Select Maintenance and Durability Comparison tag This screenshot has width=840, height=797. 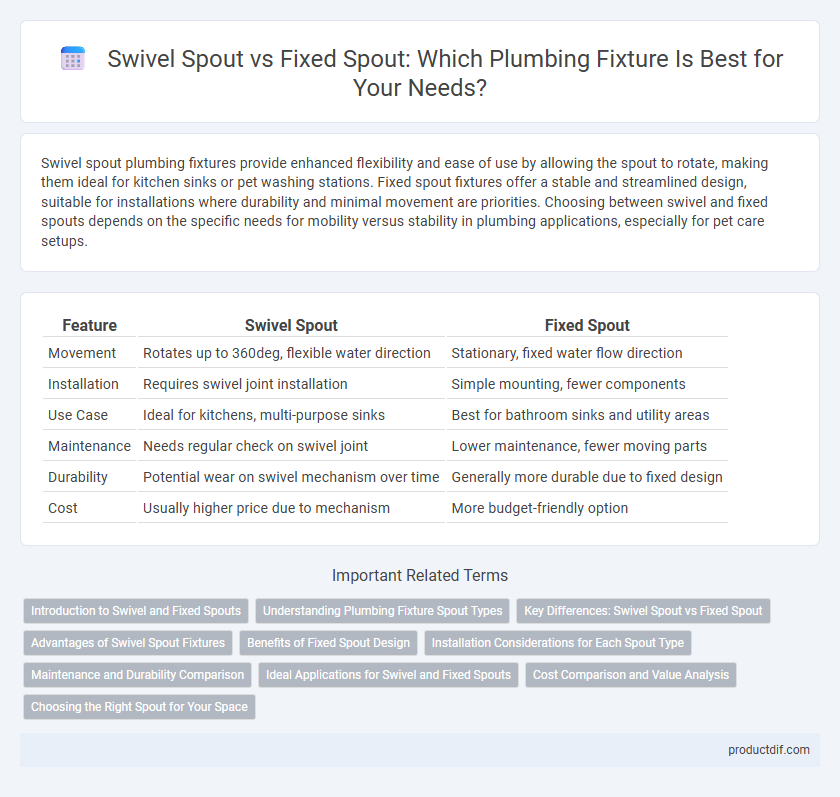(x=138, y=675)
